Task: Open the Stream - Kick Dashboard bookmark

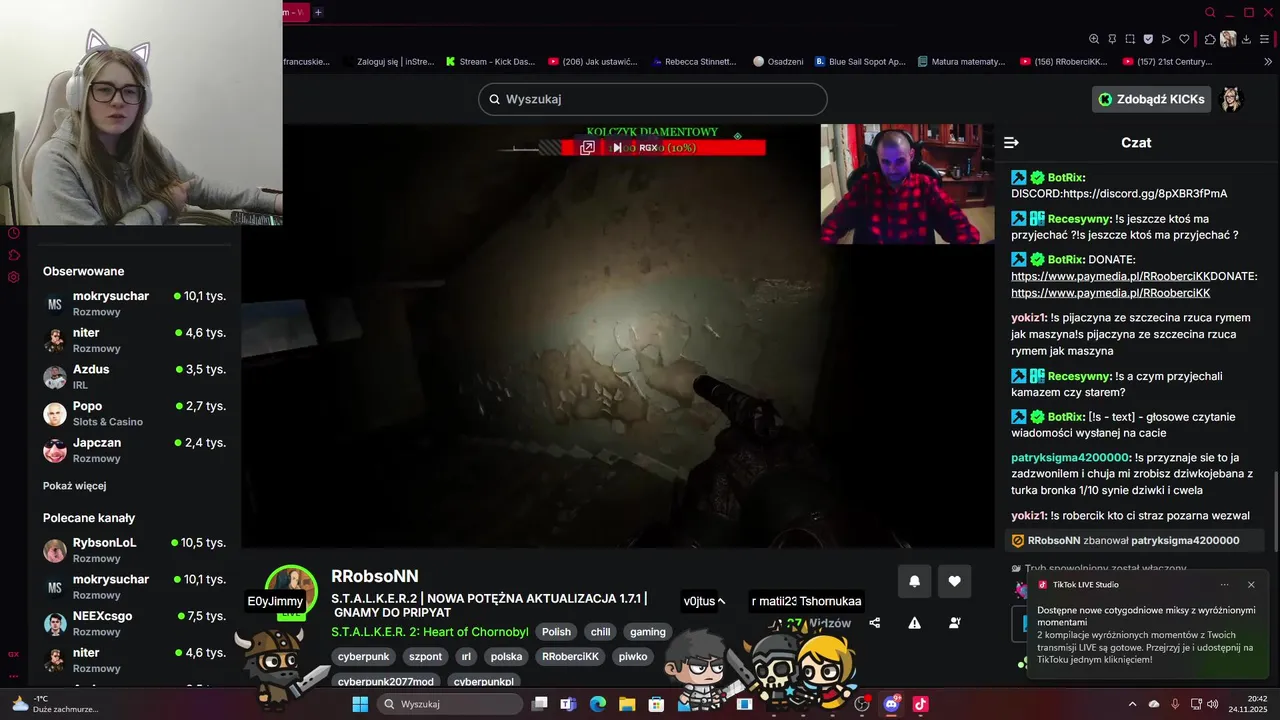Action: click(x=491, y=61)
